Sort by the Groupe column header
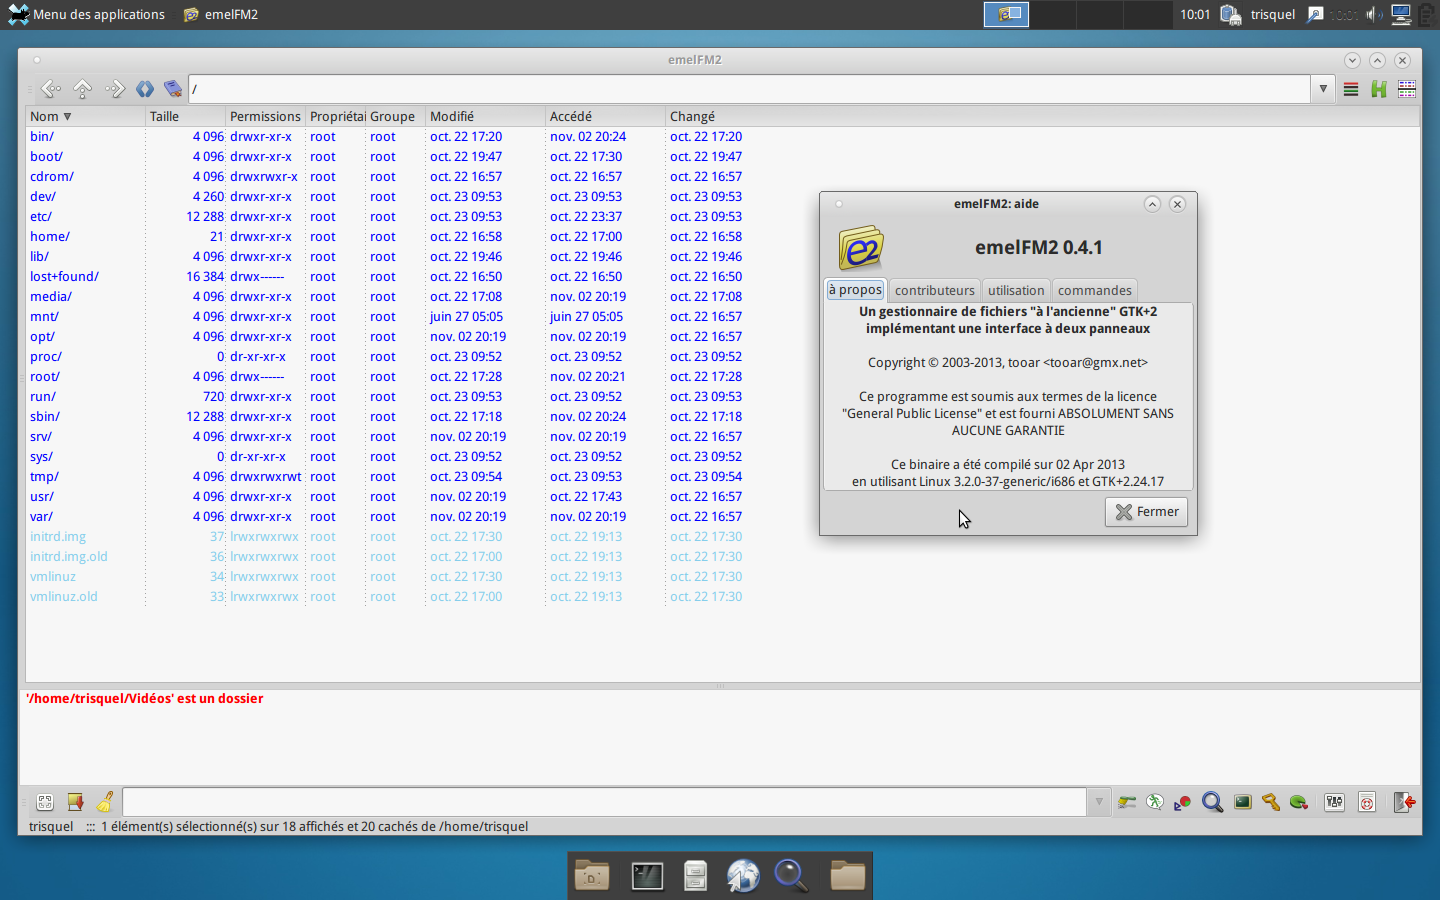The image size is (1440, 900). pyautogui.click(x=396, y=117)
